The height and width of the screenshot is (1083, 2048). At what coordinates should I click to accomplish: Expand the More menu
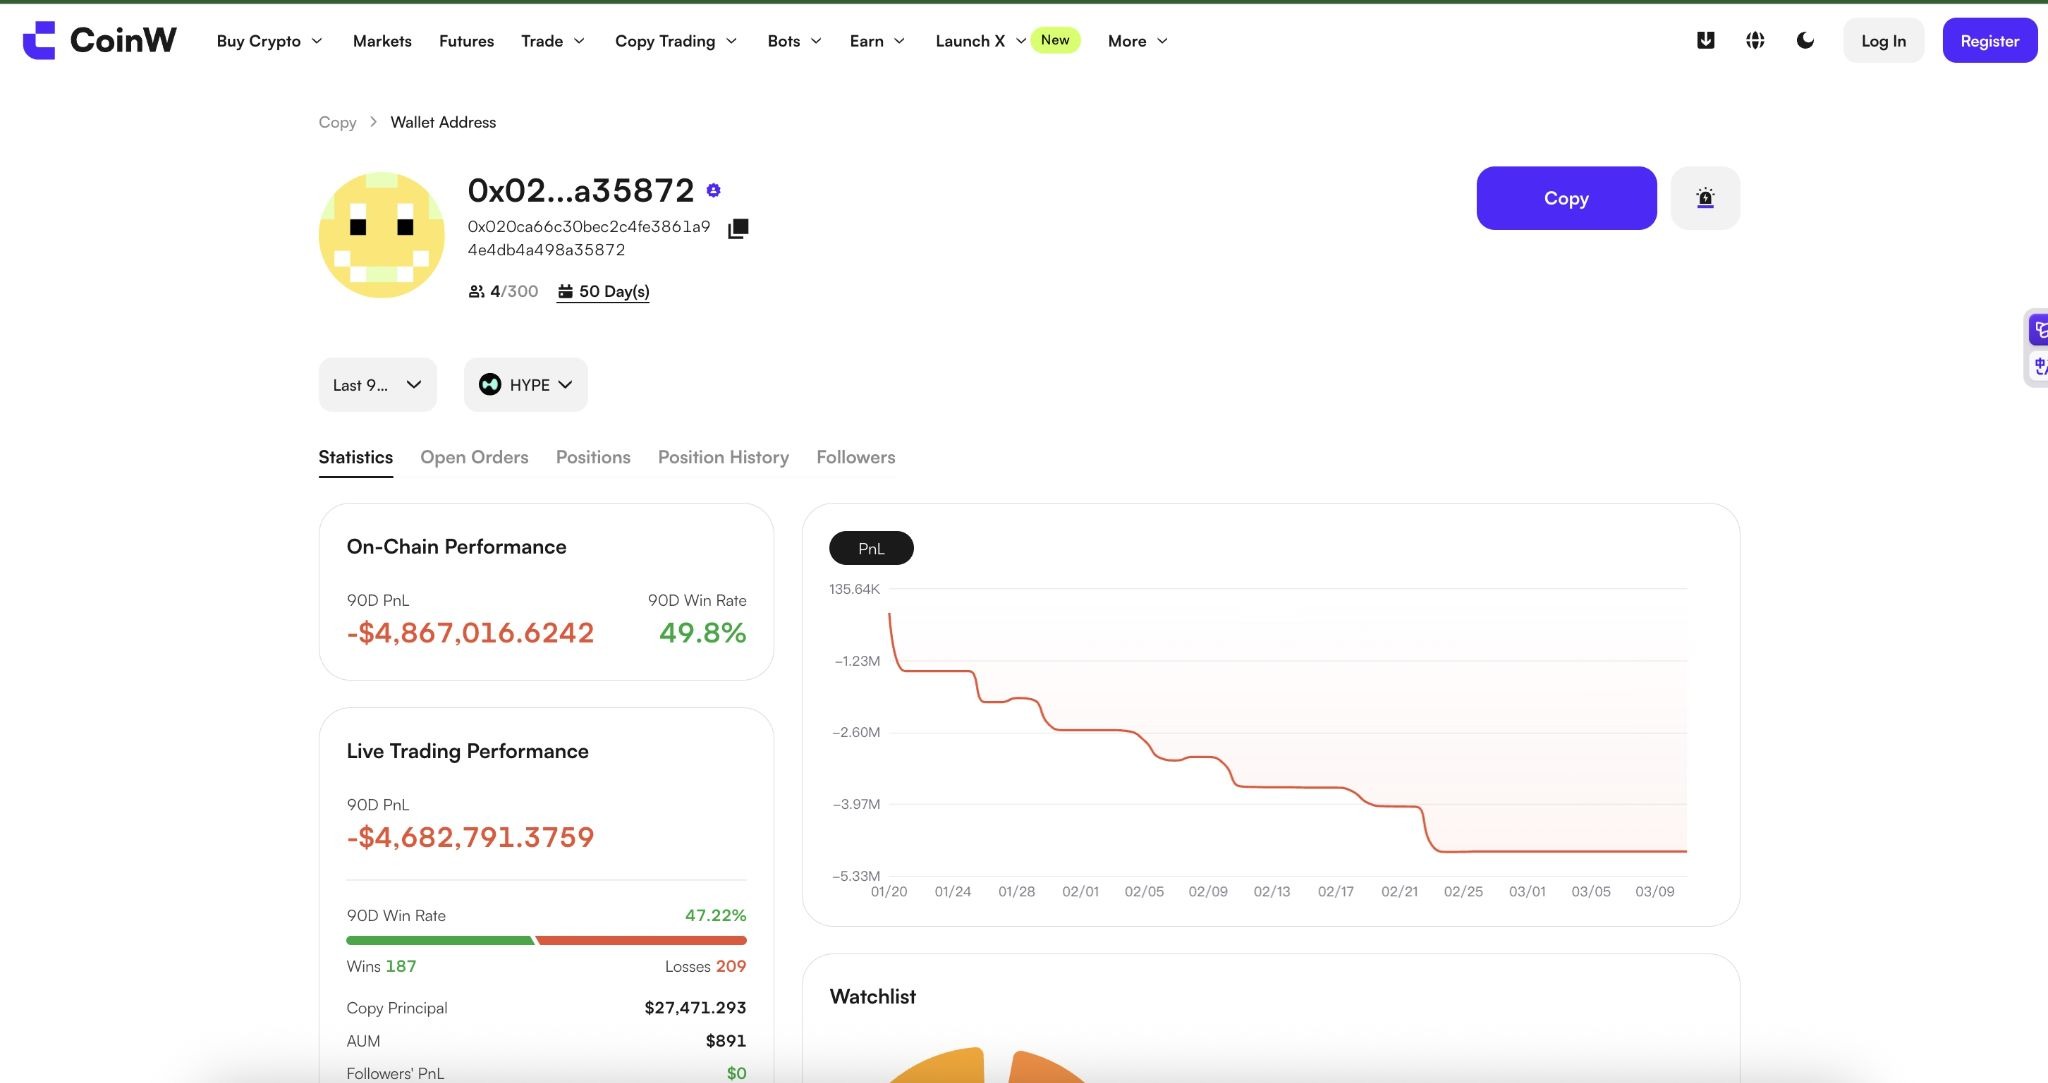[1137, 41]
